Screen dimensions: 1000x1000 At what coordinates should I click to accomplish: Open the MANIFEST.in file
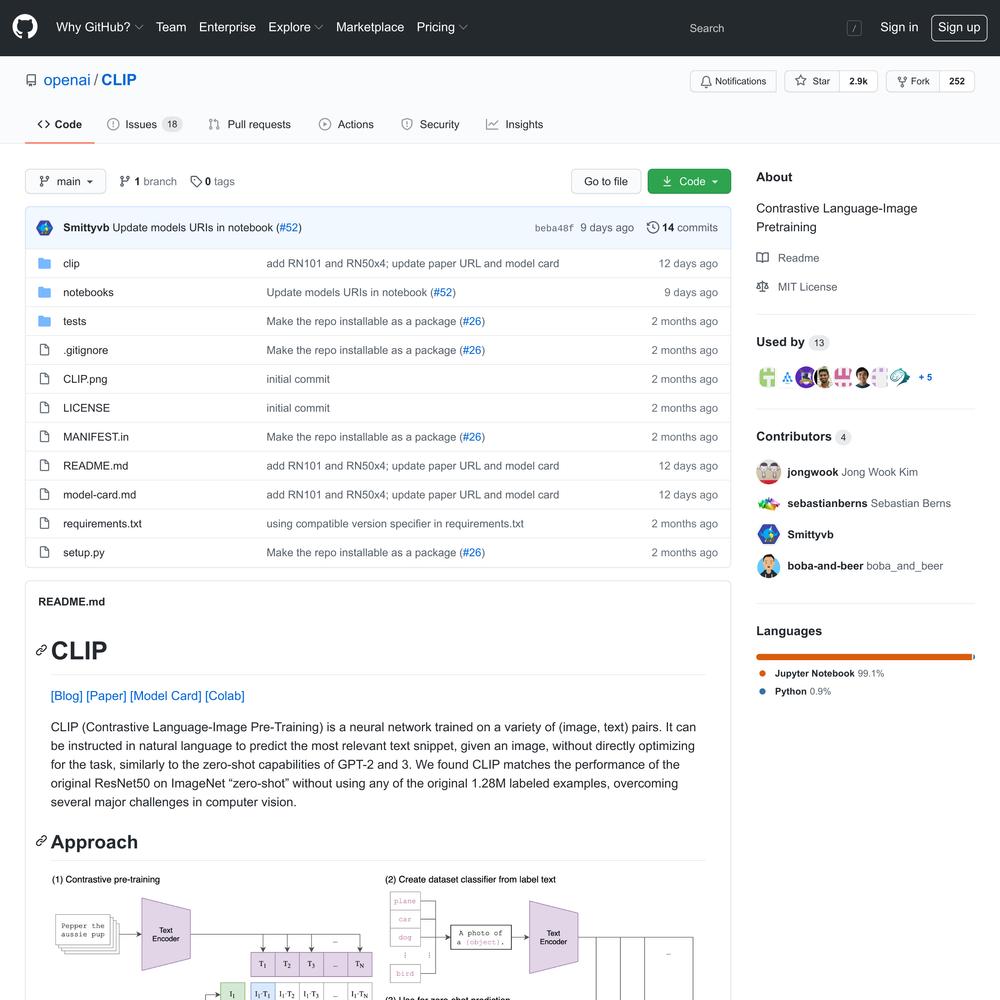[x=96, y=437]
